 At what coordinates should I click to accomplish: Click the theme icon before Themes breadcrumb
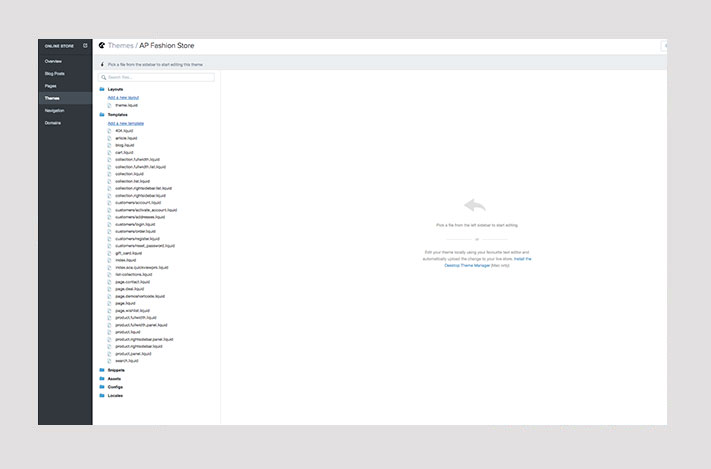pos(101,46)
